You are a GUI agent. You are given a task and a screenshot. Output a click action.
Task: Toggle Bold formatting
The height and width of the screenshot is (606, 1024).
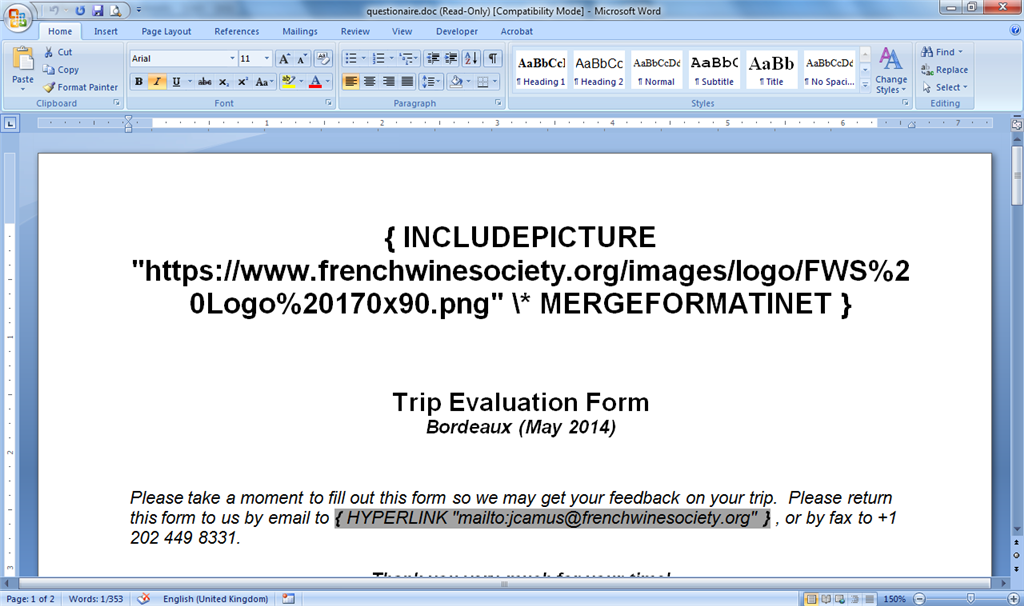(x=138, y=82)
